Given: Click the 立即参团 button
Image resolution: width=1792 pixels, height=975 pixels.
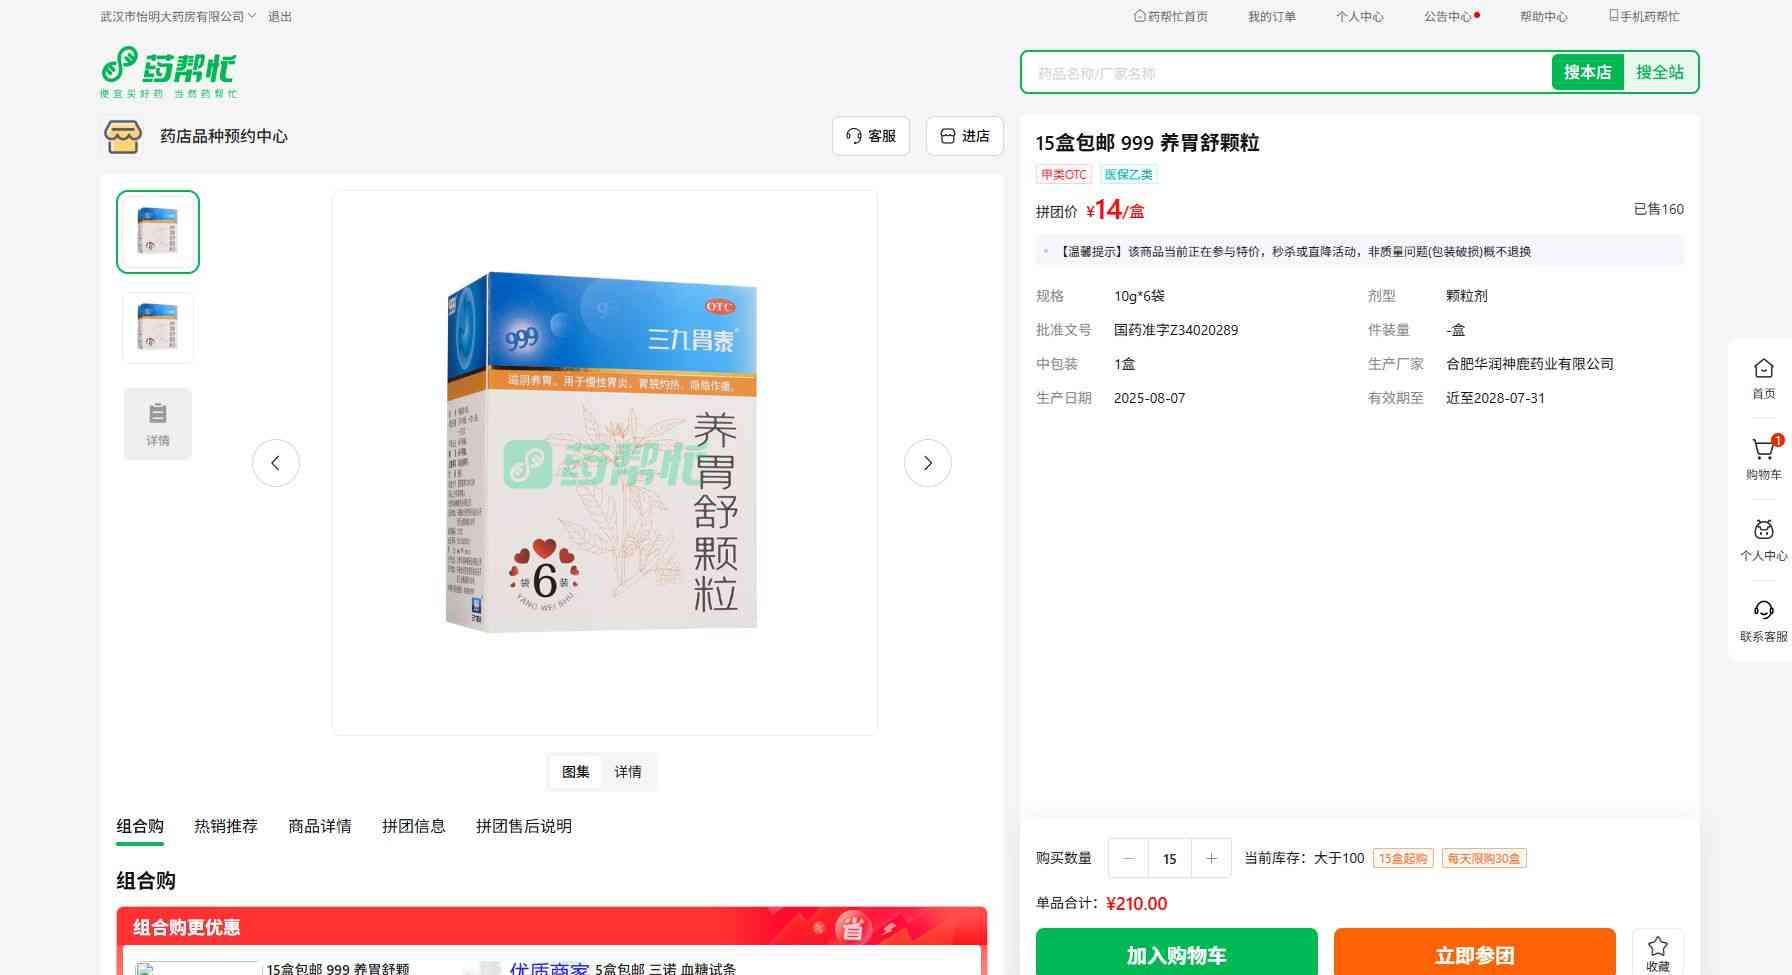Looking at the screenshot, I should click(1474, 954).
